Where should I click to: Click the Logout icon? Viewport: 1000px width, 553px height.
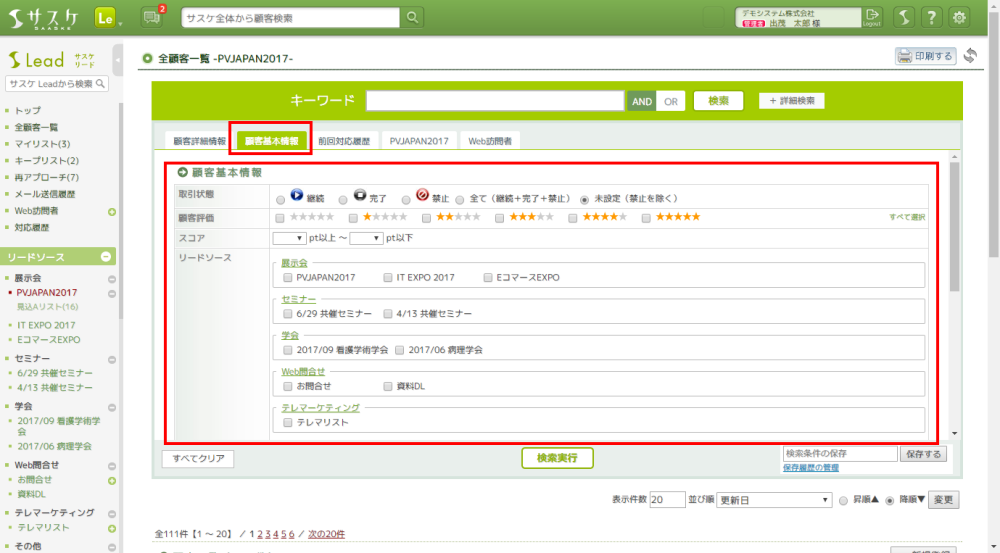click(872, 17)
